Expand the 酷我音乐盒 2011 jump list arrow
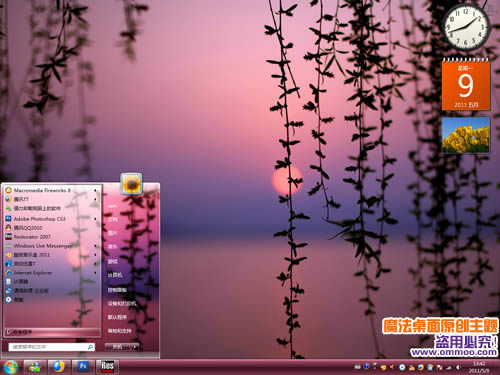The image size is (500, 375). [x=95, y=255]
